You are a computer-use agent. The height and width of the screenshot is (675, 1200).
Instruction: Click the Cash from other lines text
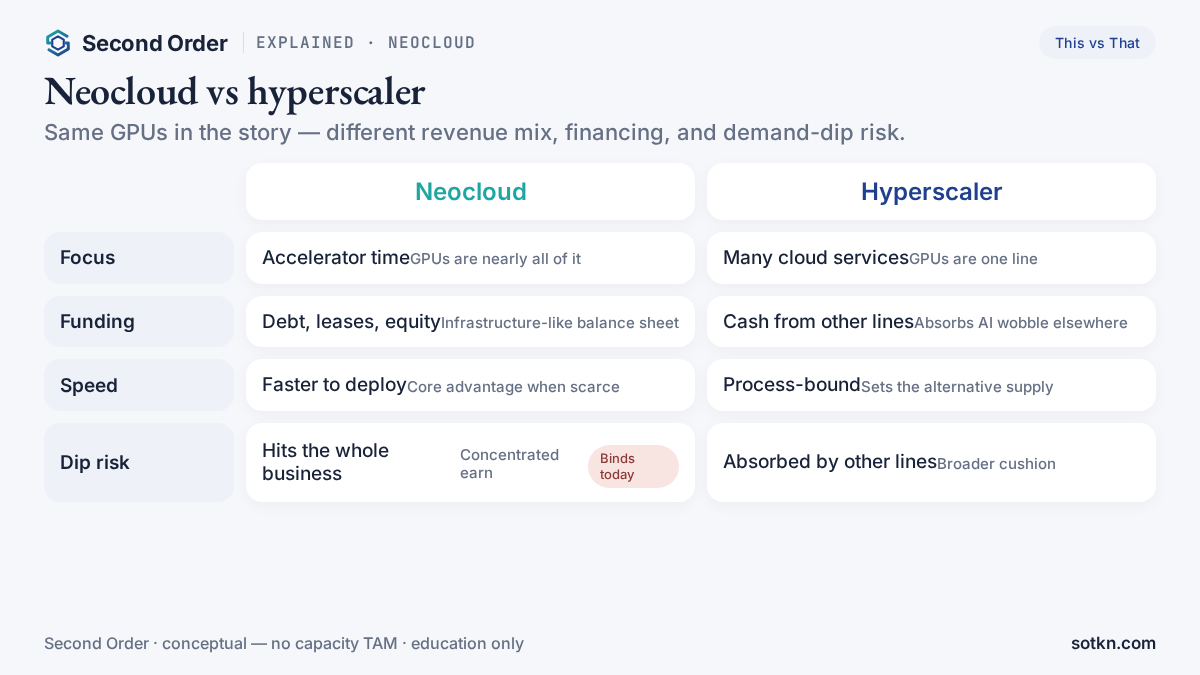point(818,322)
